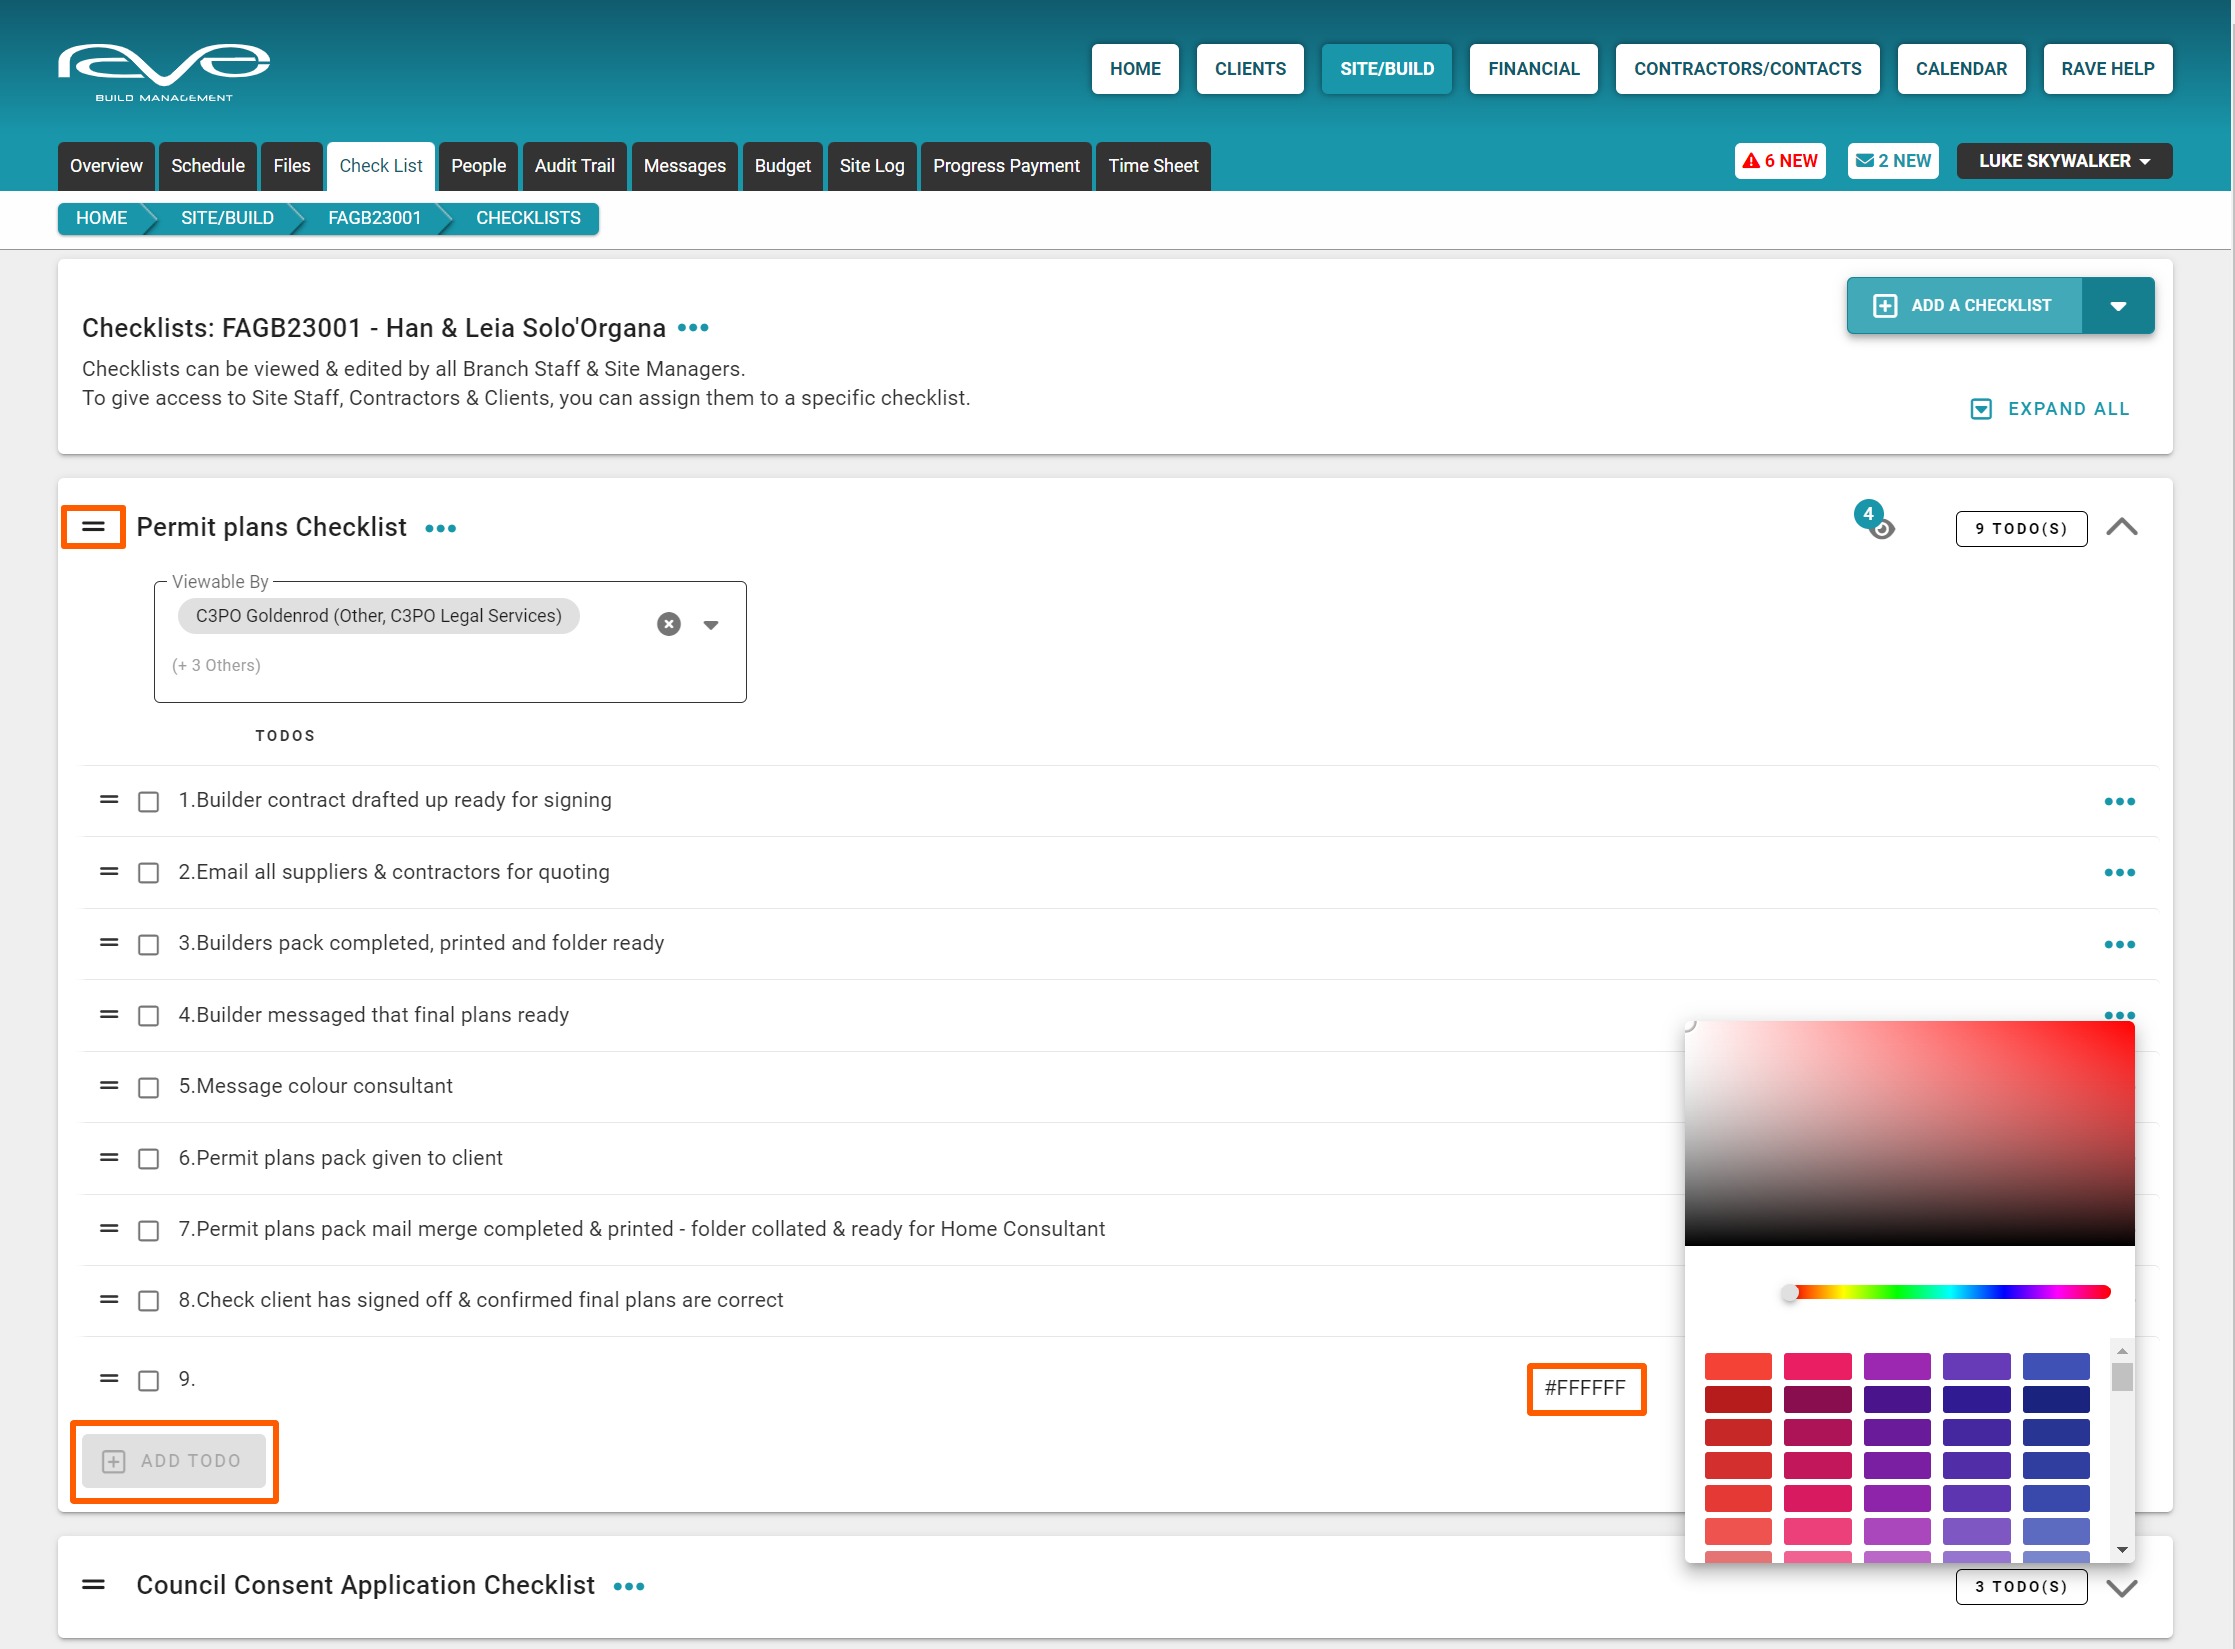Click the ADD TODO button
The width and height of the screenshot is (2235, 1649).
coord(173,1461)
